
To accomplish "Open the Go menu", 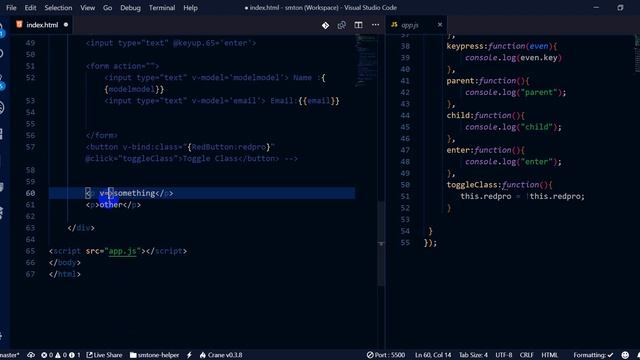I will (107, 8).
